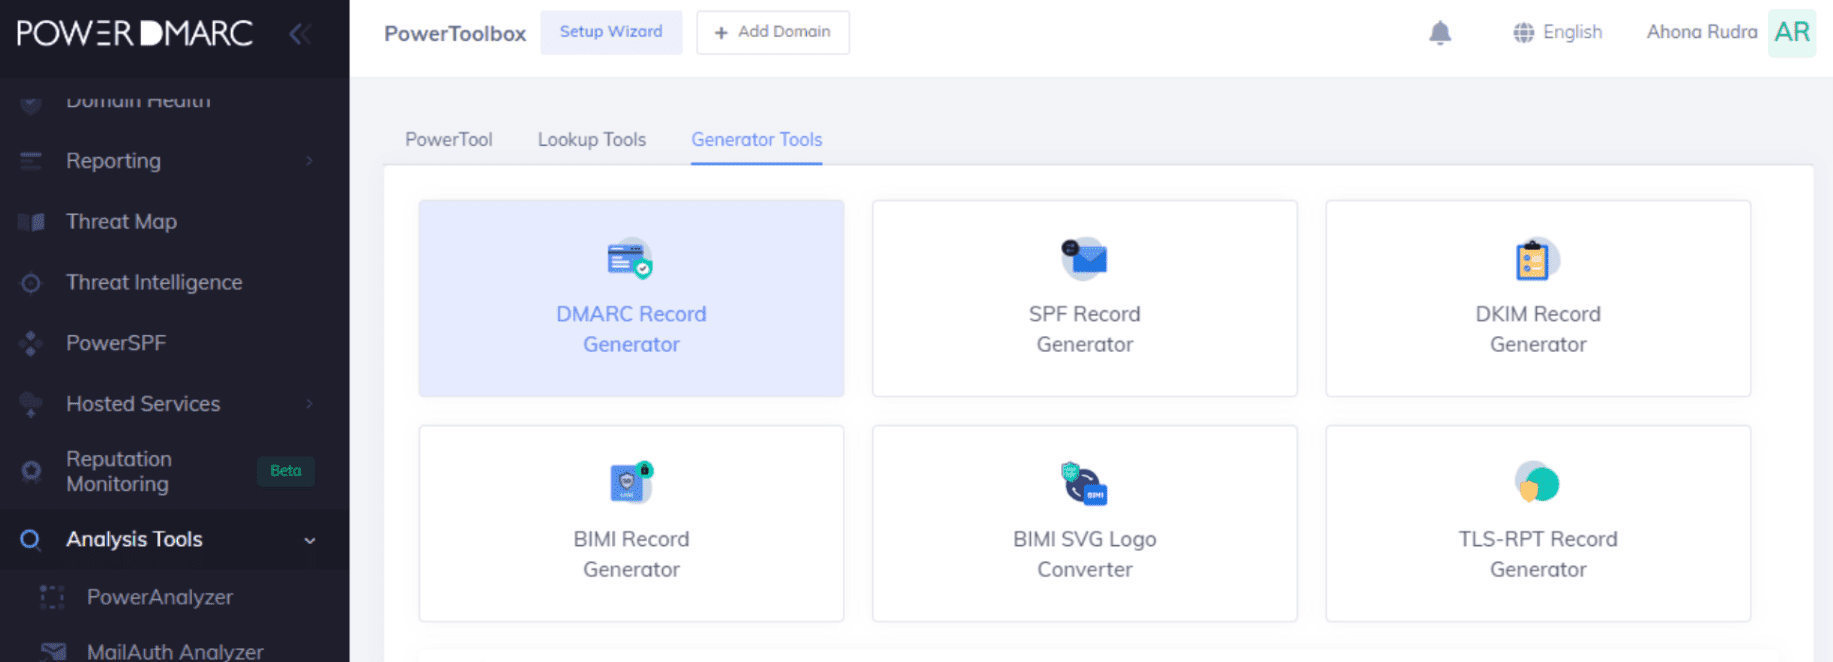Click the AR user avatar
The width and height of the screenshot is (1833, 662).
pos(1791,33)
